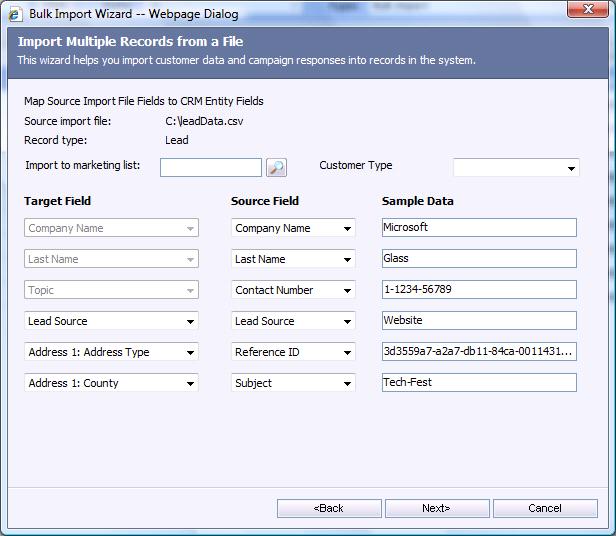Click the Website sample data field
Viewport: 616px width, 536px height.
point(479,320)
